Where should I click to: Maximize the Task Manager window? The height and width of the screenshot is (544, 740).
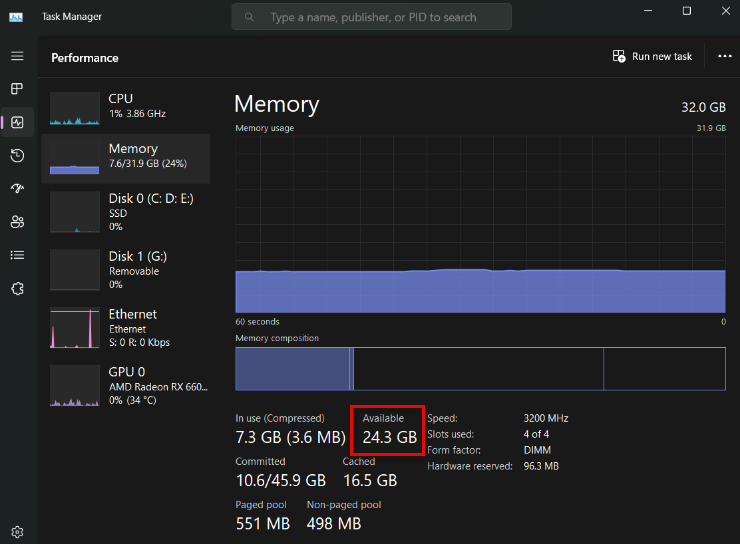point(687,11)
